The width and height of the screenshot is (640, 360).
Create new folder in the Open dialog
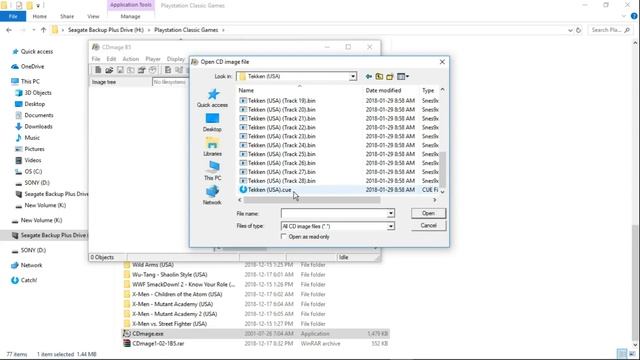[x=390, y=76]
